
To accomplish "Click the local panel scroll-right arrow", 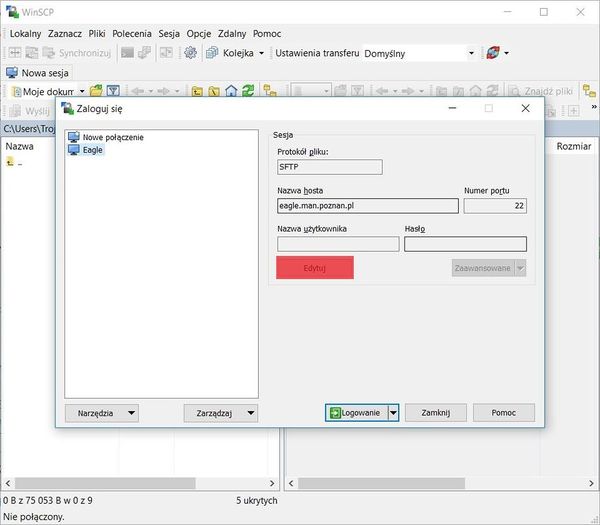I will pos(272,483).
